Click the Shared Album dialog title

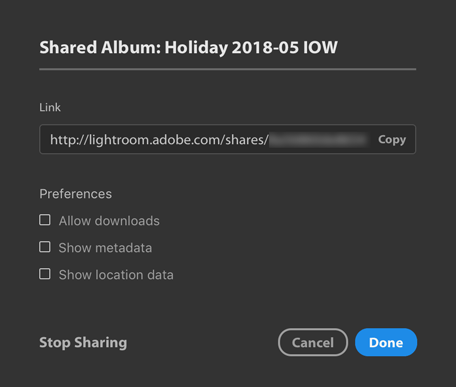pyautogui.click(x=189, y=47)
